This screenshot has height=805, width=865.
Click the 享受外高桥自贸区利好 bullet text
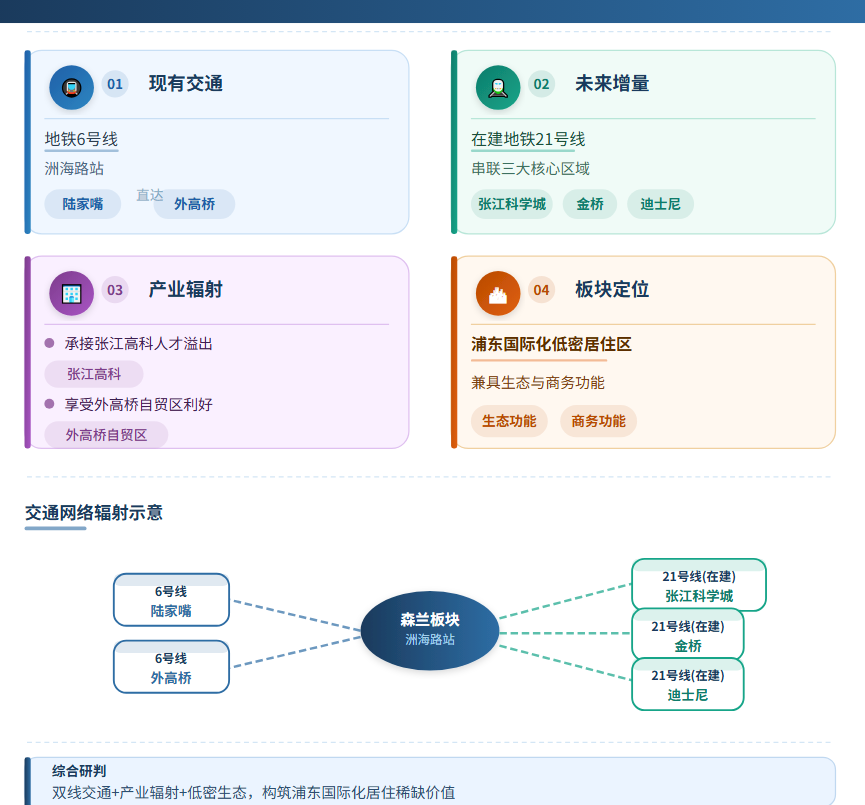[x=138, y=404]
